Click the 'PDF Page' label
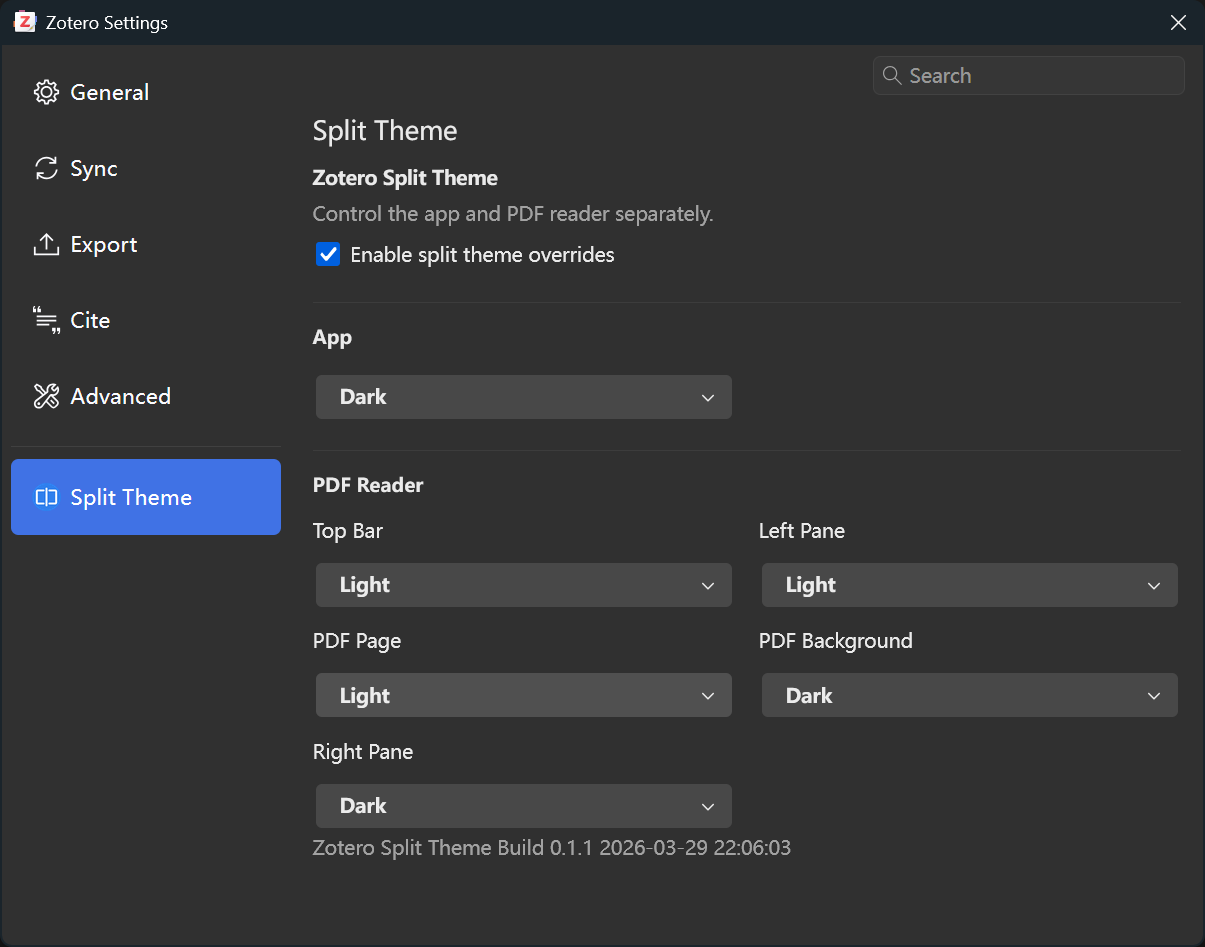1205x947 pixels. point(357,641)
